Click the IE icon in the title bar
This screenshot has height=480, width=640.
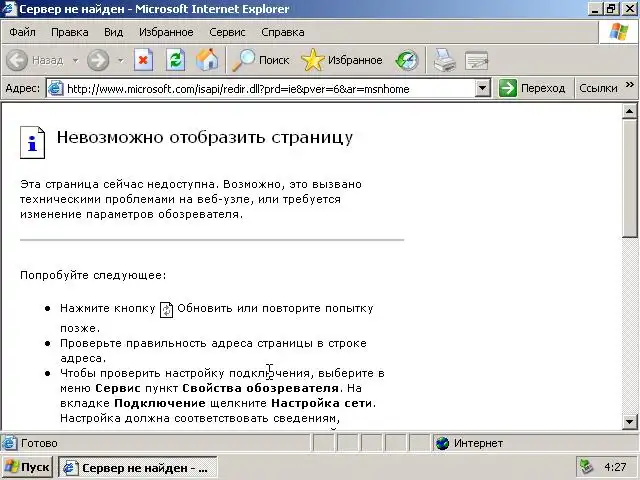9,9
